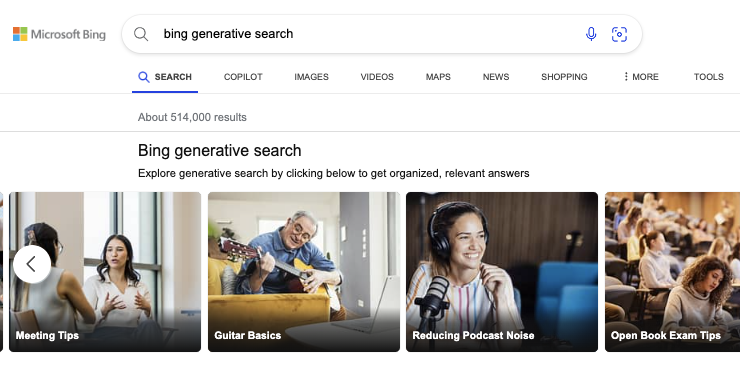Start voice search with microphone icon
The image size is (740, 372).
click(591, 34)
